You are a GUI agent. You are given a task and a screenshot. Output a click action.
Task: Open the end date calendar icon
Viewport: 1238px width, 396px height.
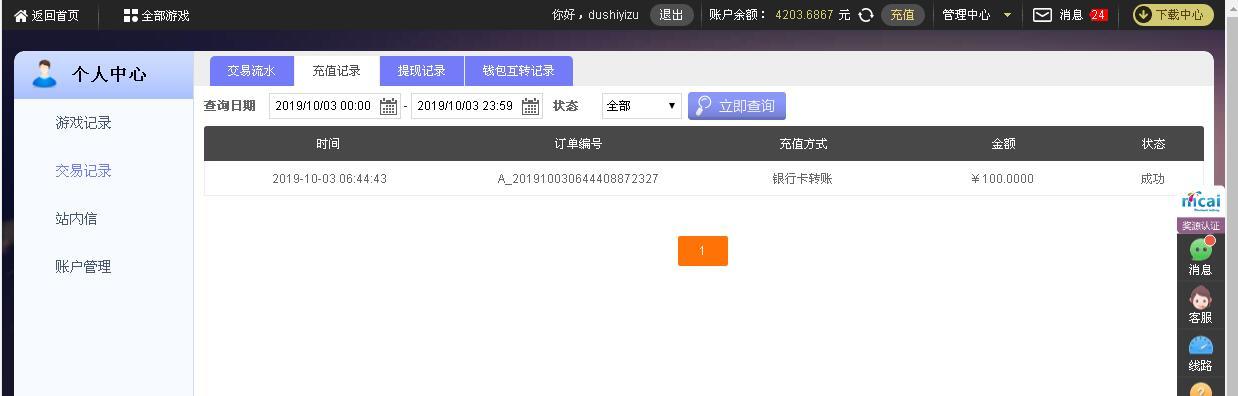[531, 106]
